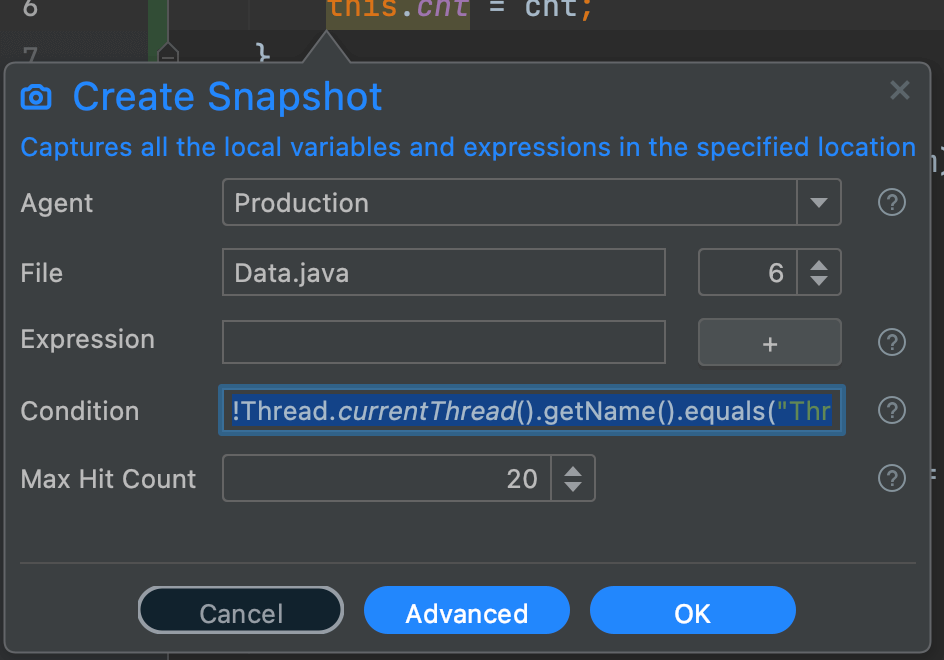This screenshot has width=944, height=660.
Task: Increase the file line number with up arrow
Action: pos(819,265)
